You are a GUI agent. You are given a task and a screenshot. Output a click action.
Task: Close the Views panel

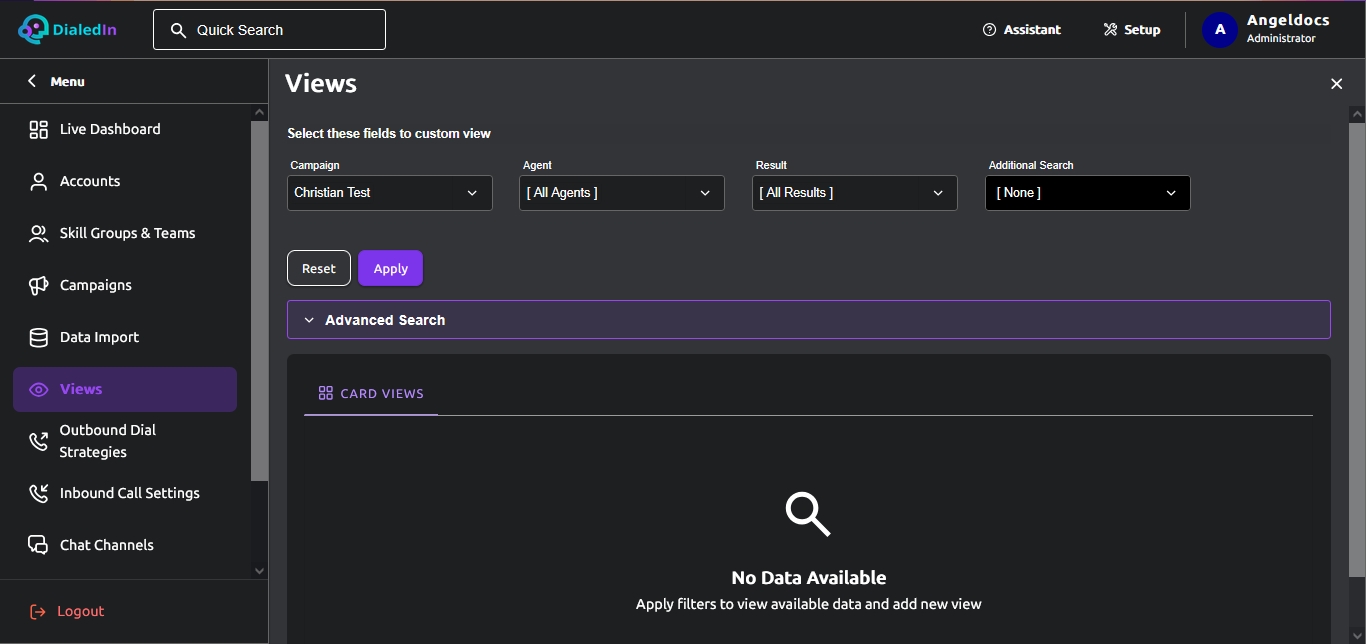[1336, 84]
